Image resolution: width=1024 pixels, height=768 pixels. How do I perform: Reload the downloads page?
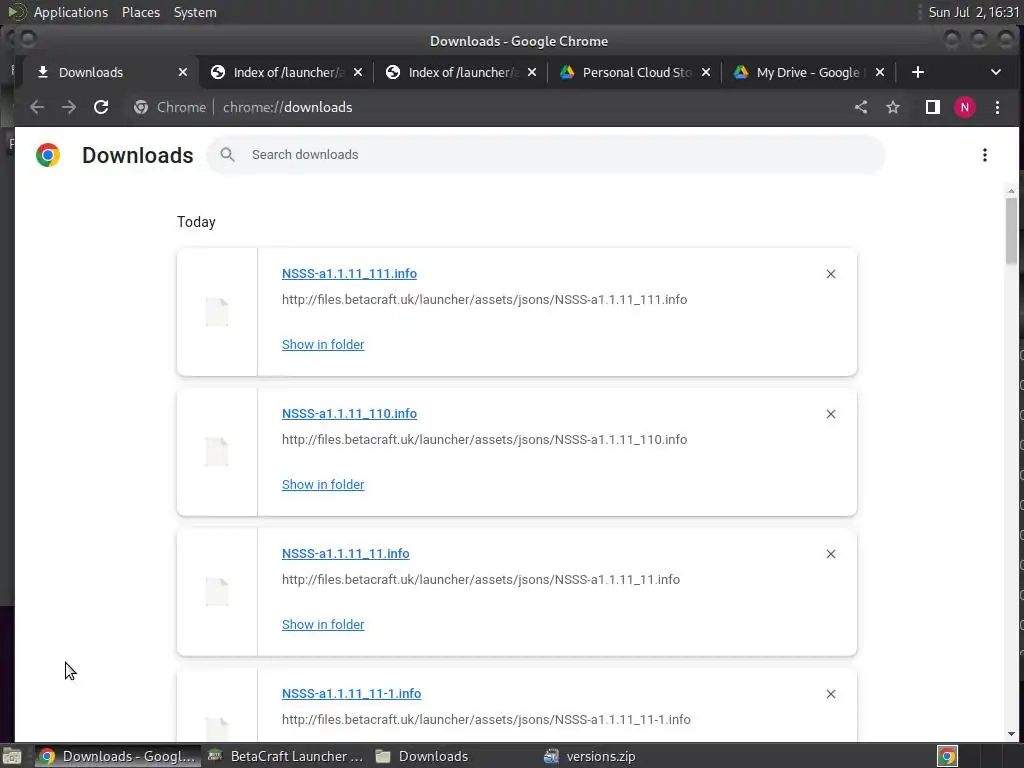pyautogui.click(x=101, y=107)
